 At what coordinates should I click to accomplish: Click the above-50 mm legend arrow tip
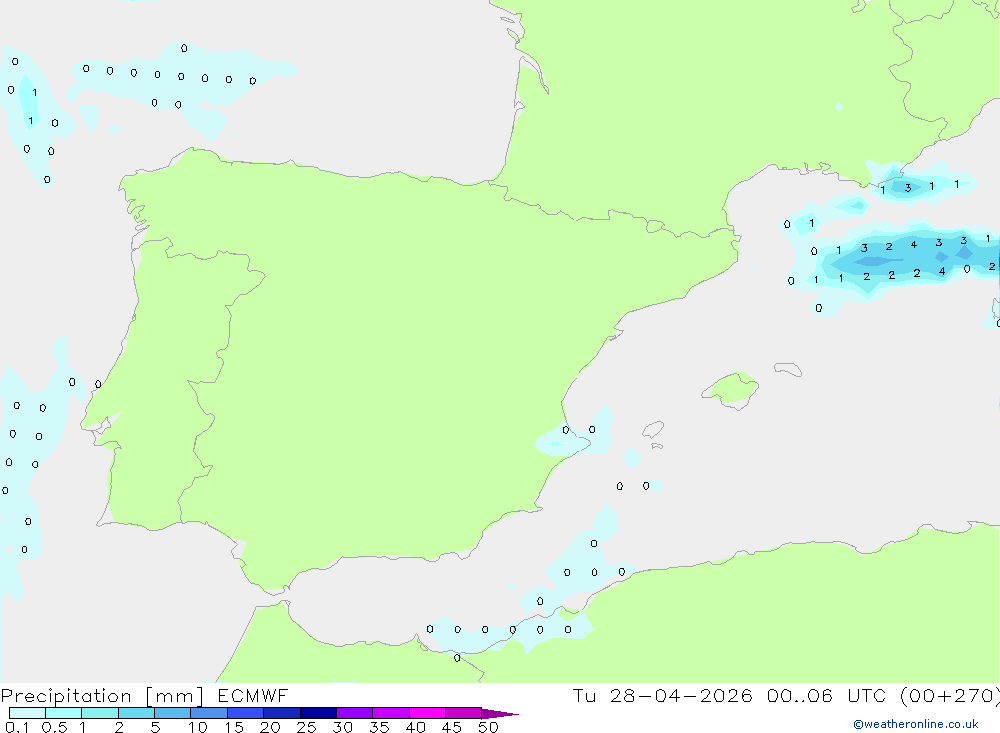[500, 714]
